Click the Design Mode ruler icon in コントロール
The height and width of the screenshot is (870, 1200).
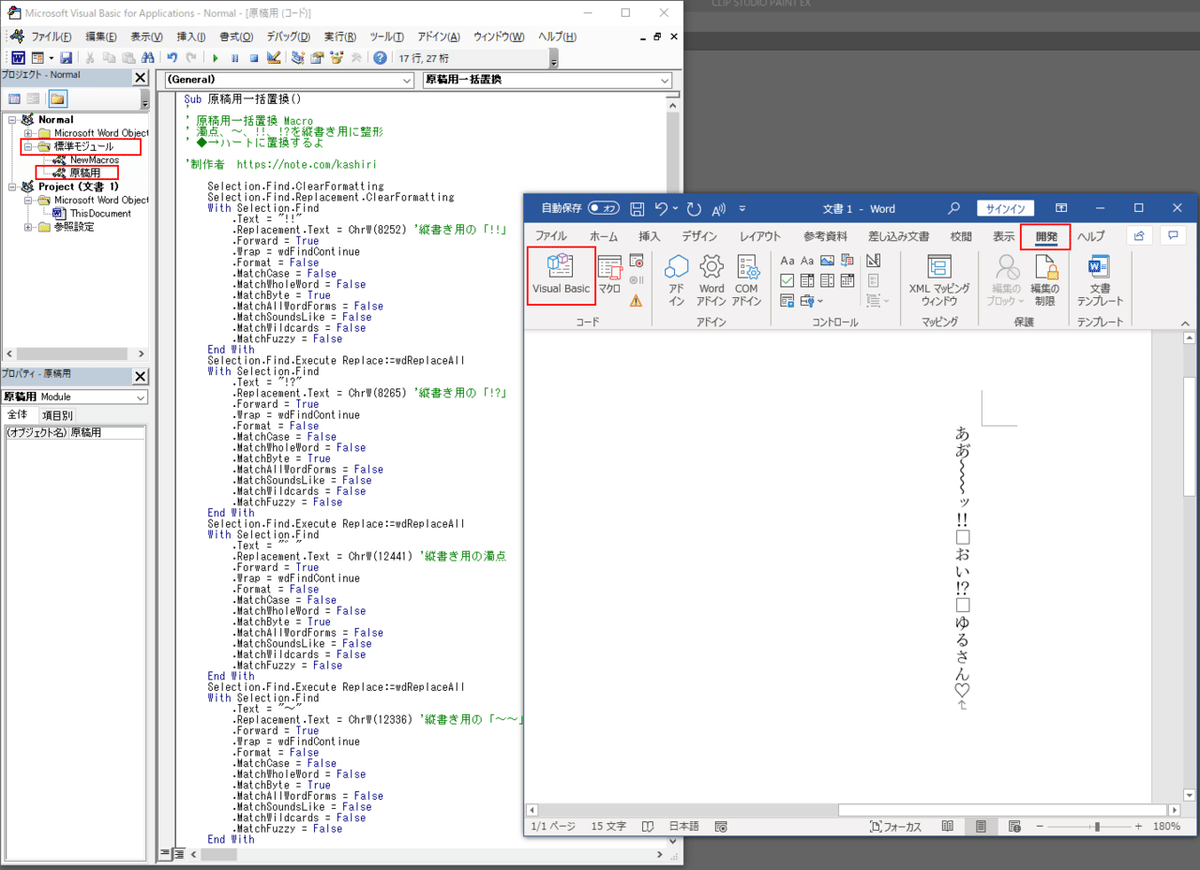[873, 262]
